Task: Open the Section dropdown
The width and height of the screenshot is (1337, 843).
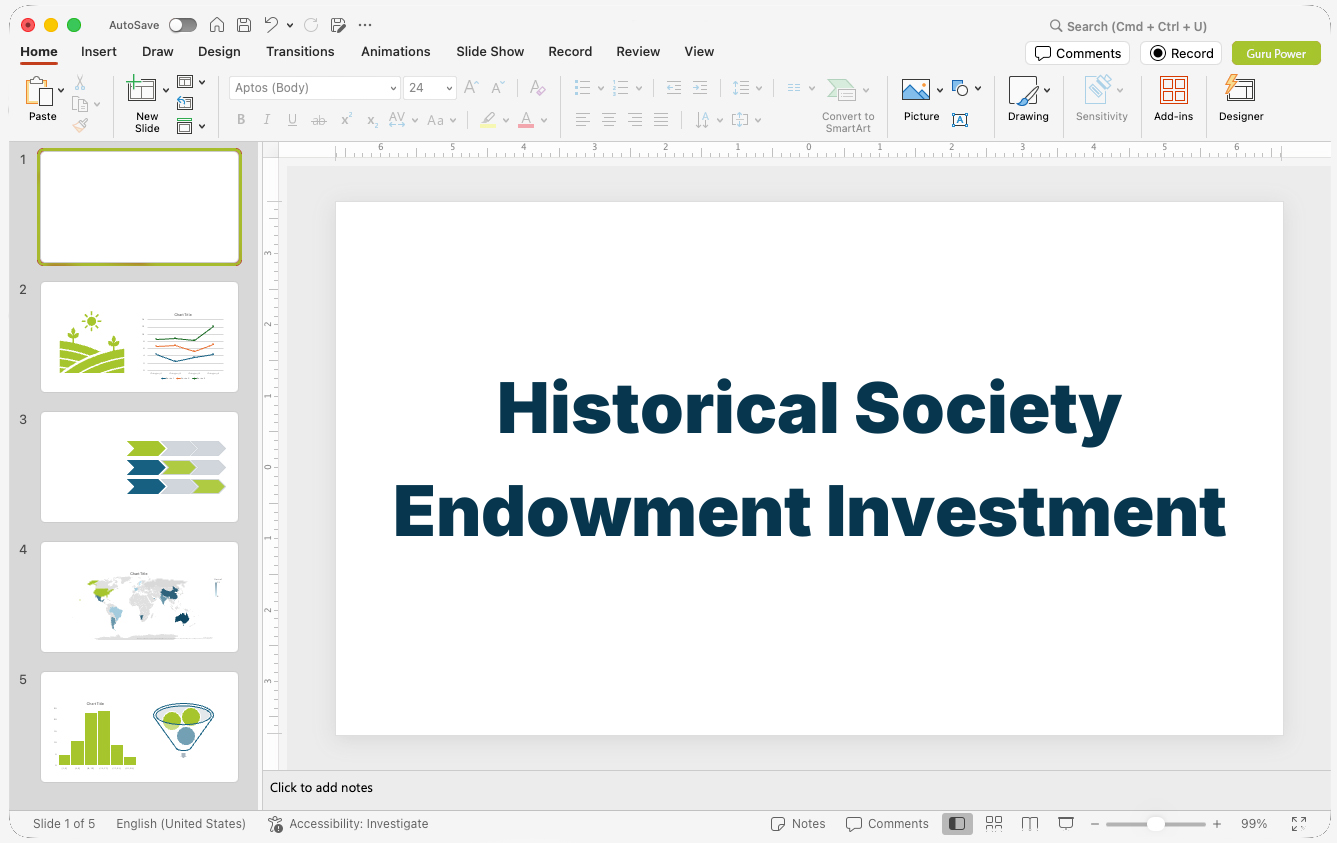Action: coord(191,126)
